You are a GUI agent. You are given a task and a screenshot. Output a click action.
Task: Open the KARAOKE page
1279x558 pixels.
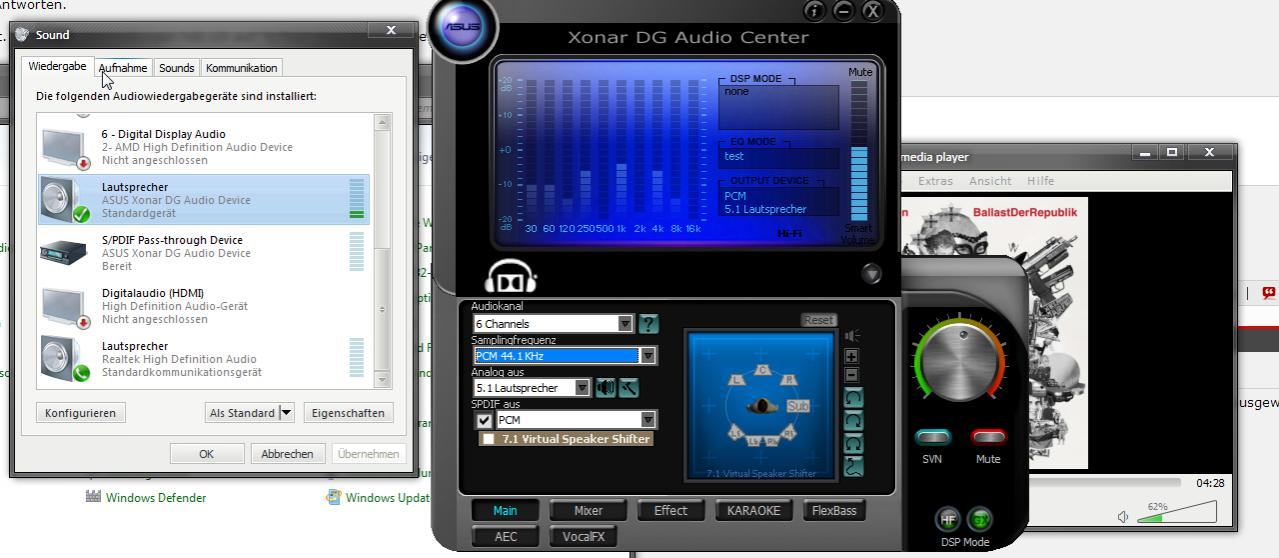click(753, 510)
